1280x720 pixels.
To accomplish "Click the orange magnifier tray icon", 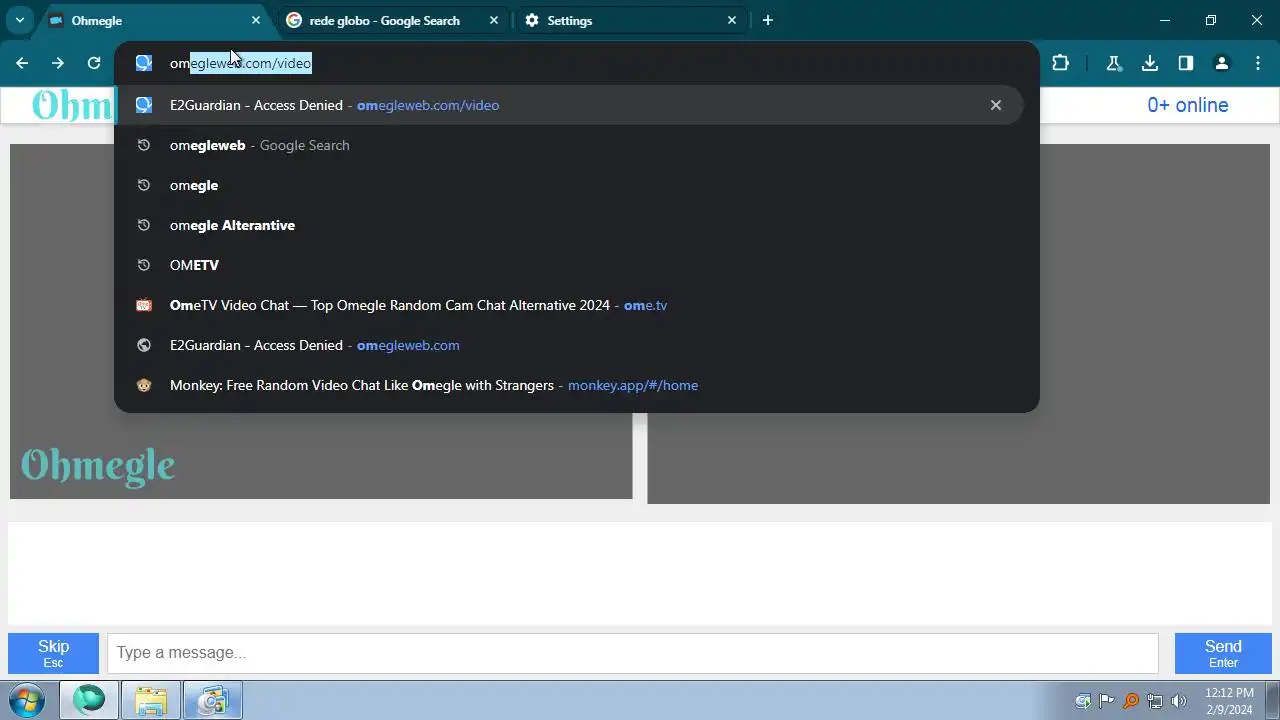I will 1131,701.
